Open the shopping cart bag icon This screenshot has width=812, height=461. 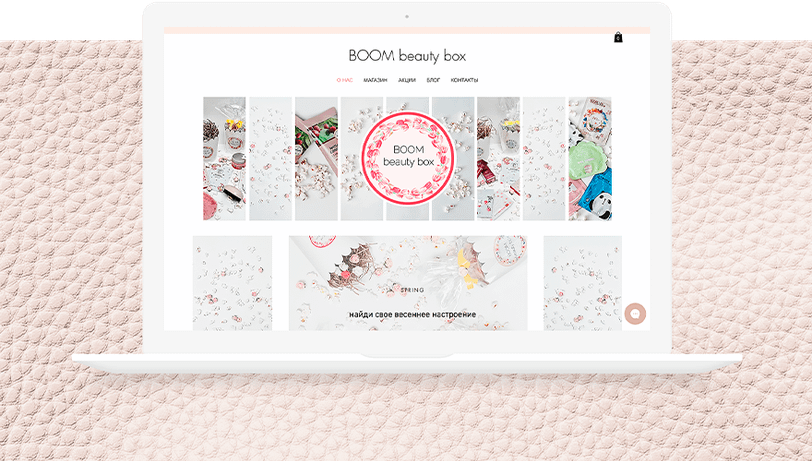(x=618, y=37)
